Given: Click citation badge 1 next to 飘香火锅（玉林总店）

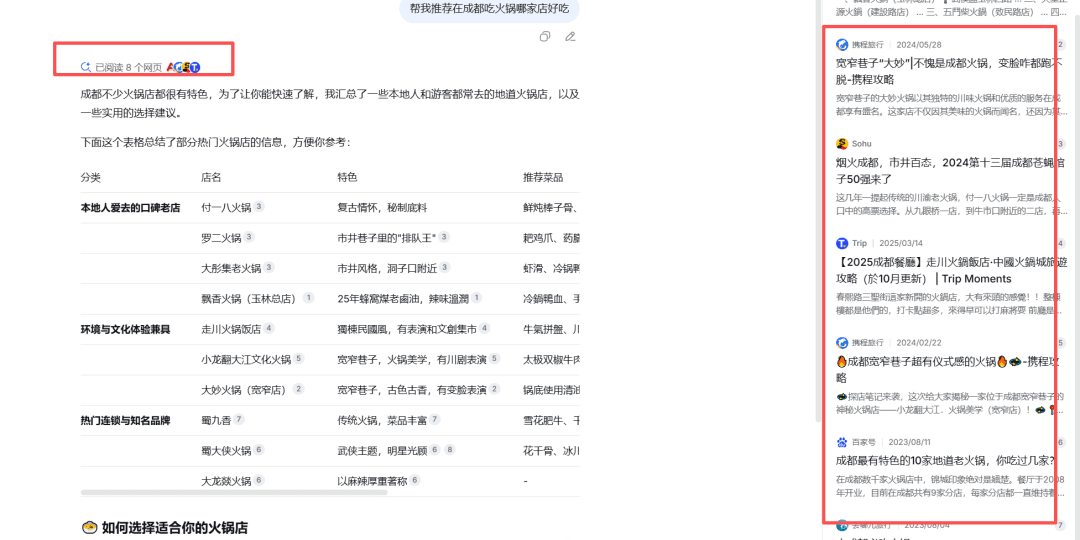Looking at the screenshot, I should tap(308, 298).
